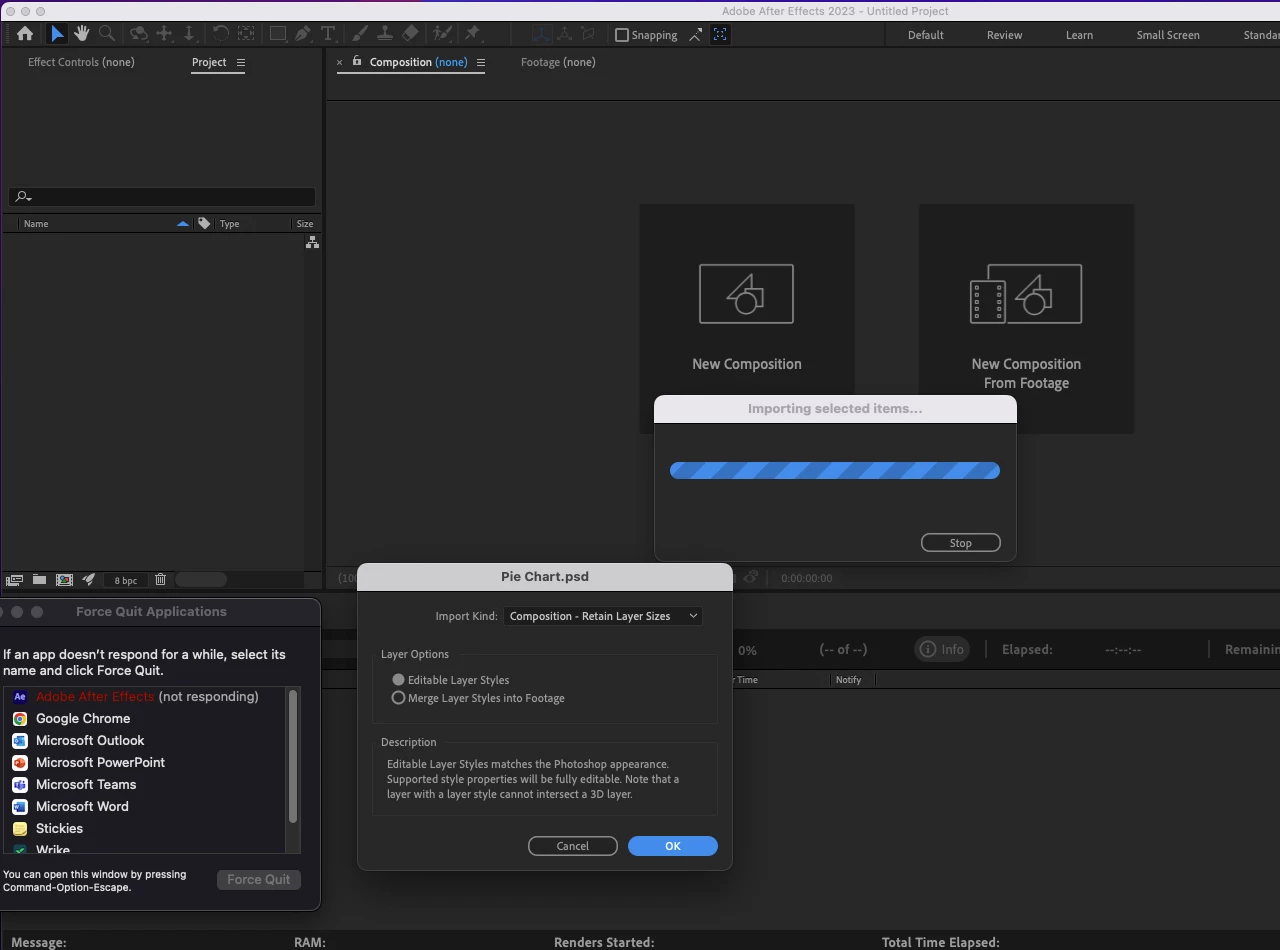Select the Eraser tool
Viewport: 1280px width, 950px height.
point(409,34)
